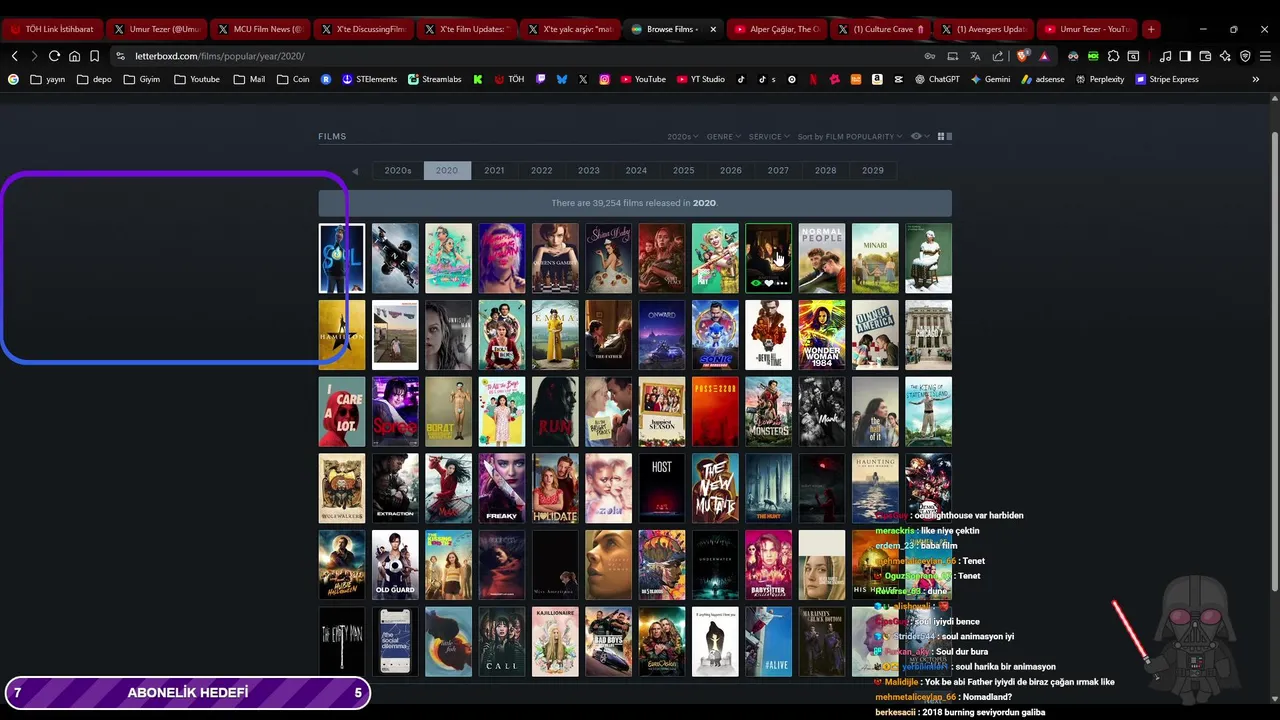1280x720 pixels.
Task: Show hidden bookmarks overflow chevron
Action: [1256, 79]
